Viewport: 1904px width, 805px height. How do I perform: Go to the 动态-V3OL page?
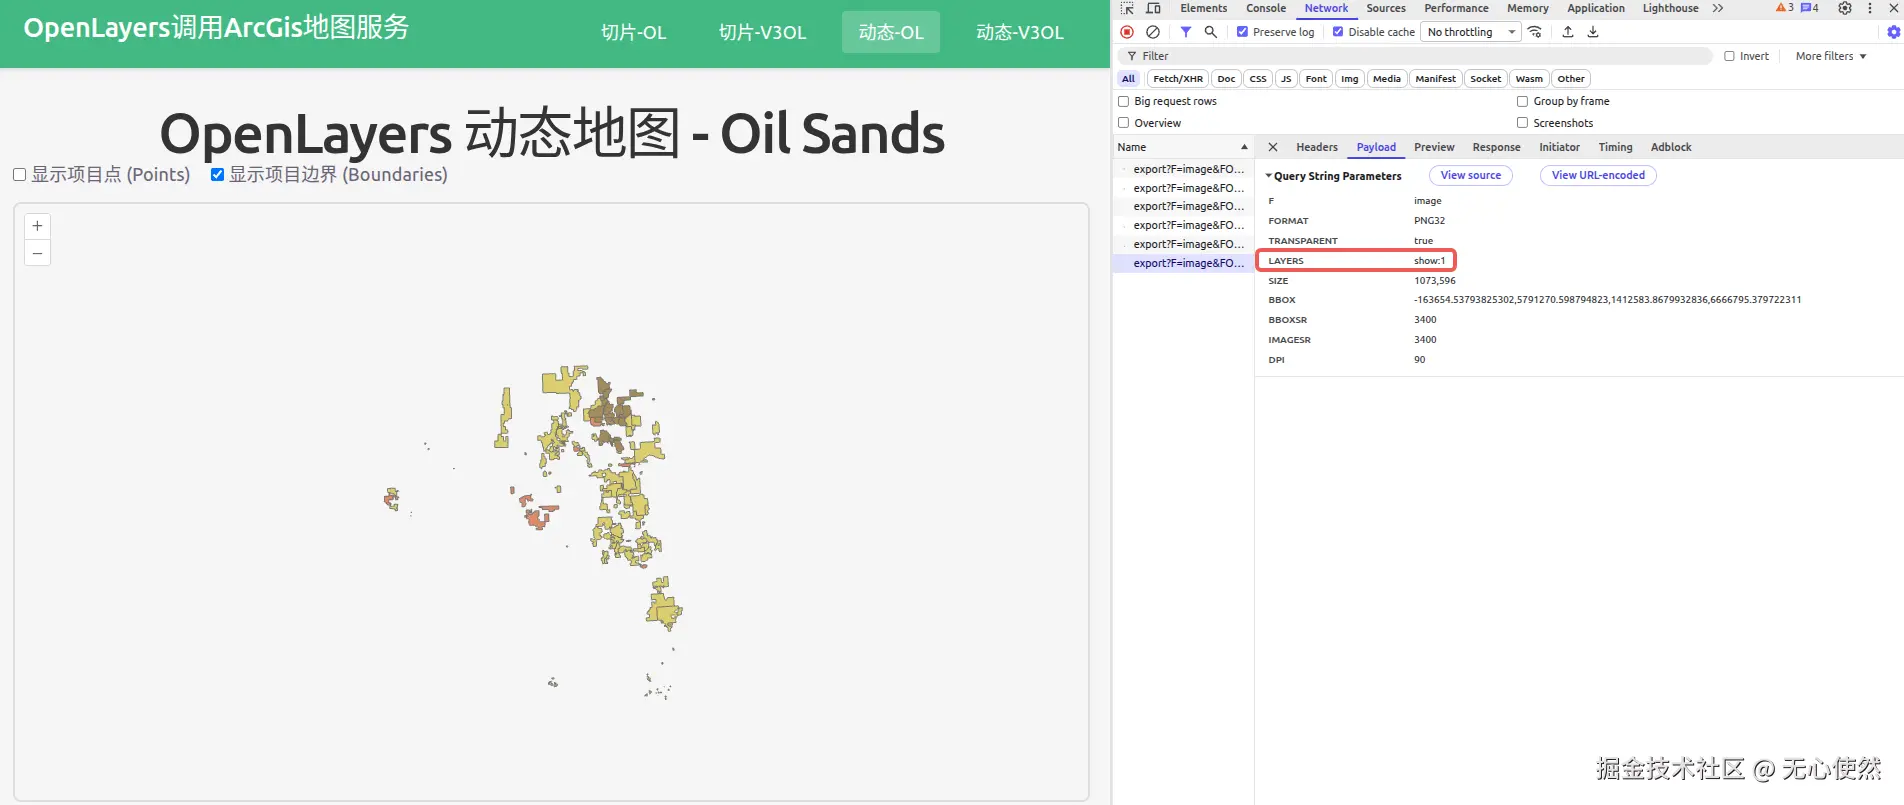(x=1020, y=32)
